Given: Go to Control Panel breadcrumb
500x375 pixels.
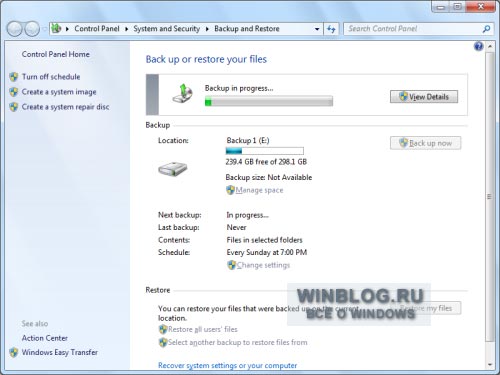Looking at the screenshot, I should point(97,29).
